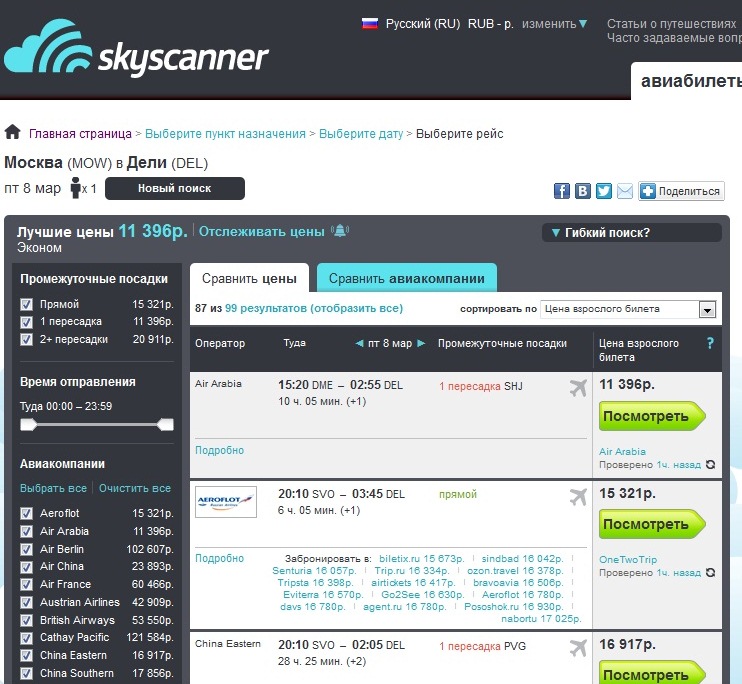Screen dimensions: 742x684
Task: Select the Сравнить цены tab
Action: pyautogui.click(x=250, y=279)
